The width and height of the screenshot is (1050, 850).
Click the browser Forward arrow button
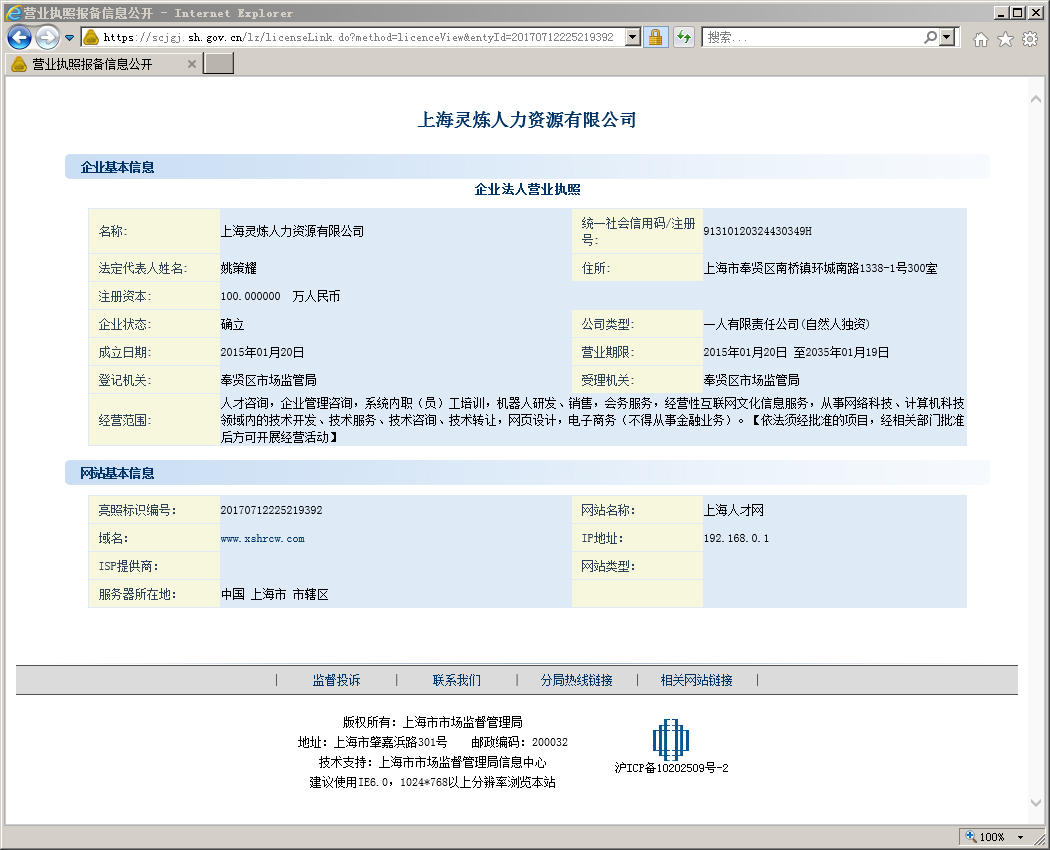[x=47, y=38]
